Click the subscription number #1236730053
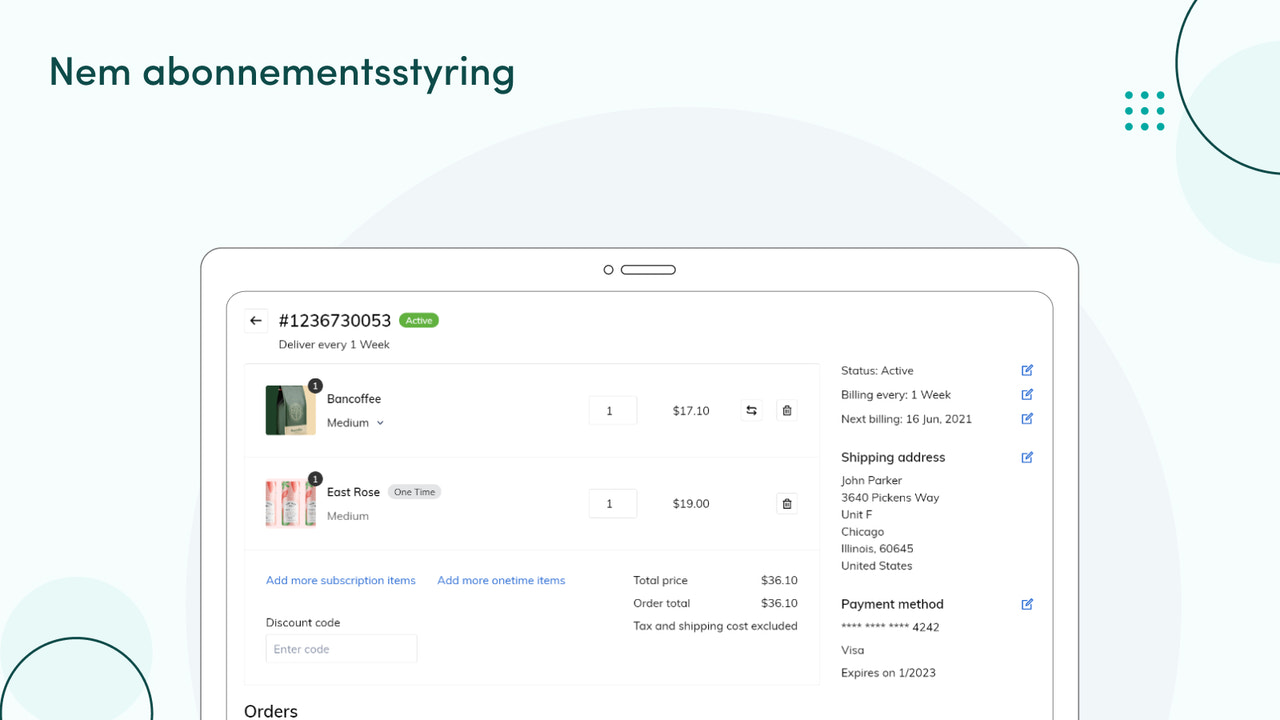This screenshot has height=720, width=1280. 335,321
